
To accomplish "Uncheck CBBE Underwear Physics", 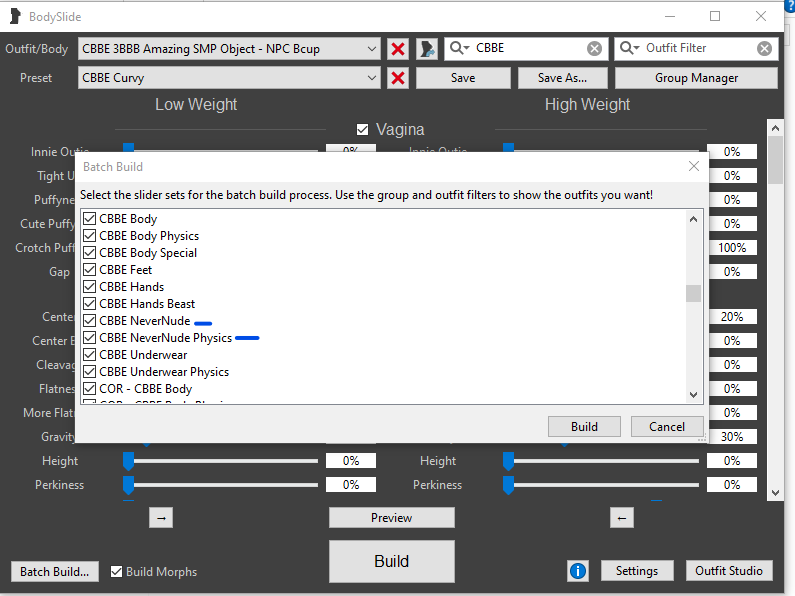I will click(x=90, y=372).
